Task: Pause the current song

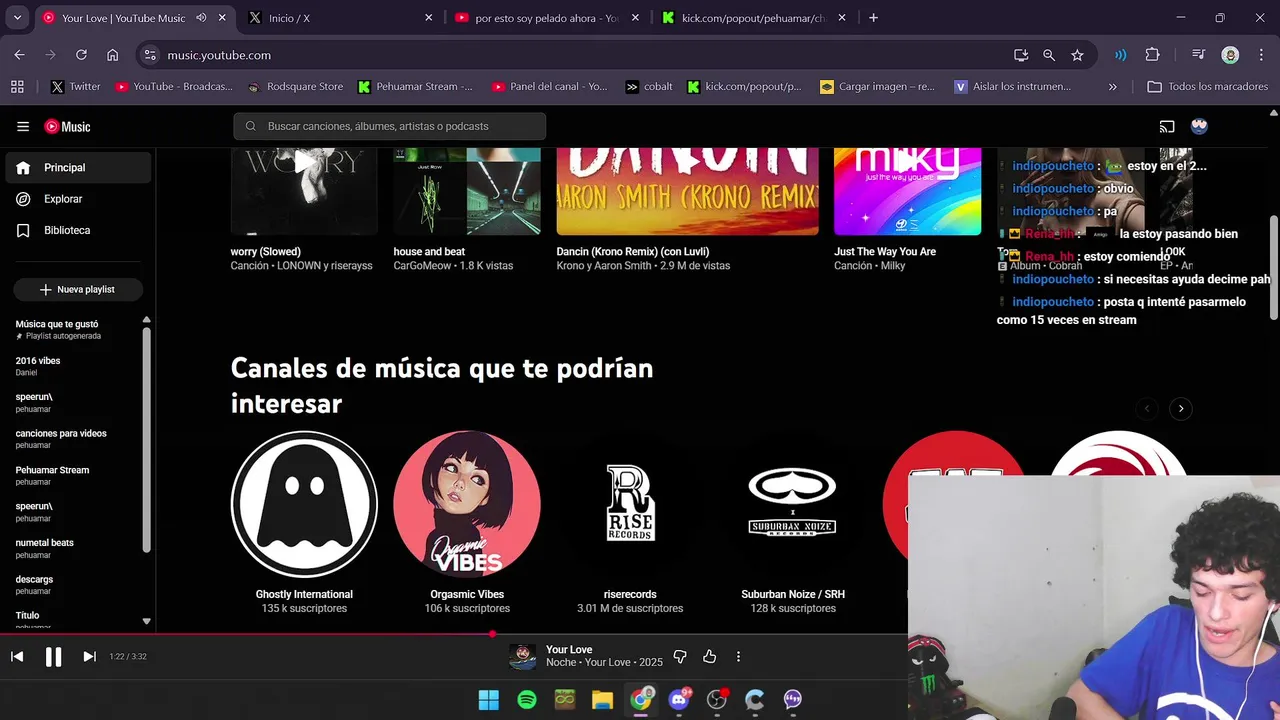Action: [x=53, y=656]
